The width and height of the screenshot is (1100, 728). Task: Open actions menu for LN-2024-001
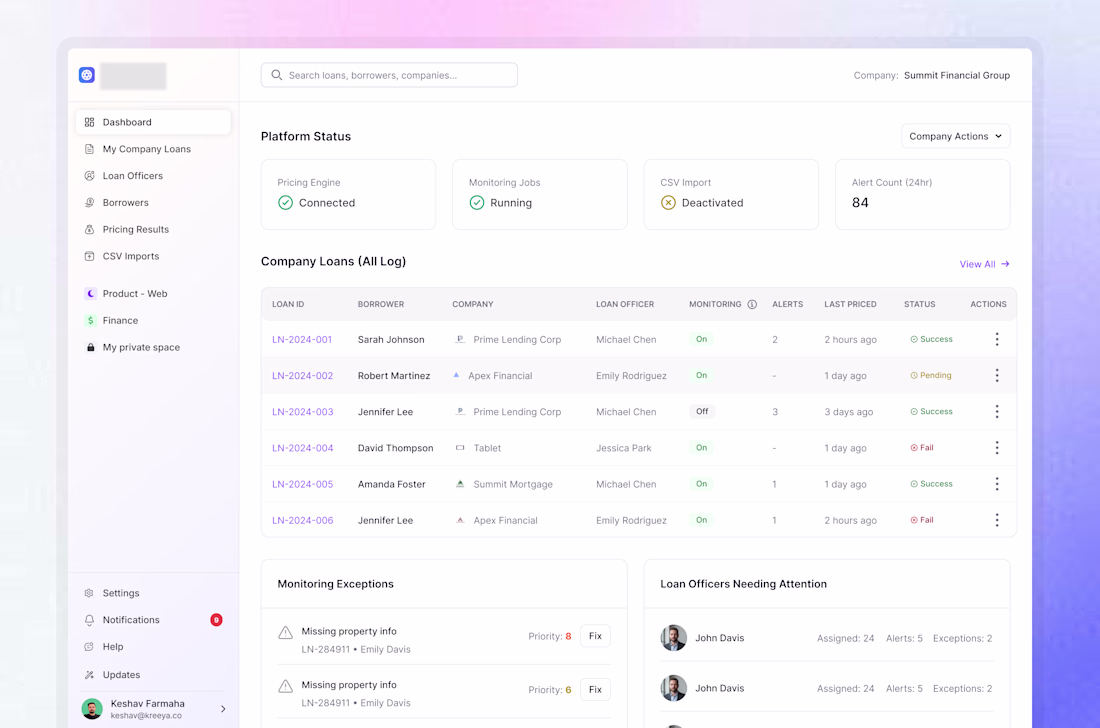pos(997,339)
